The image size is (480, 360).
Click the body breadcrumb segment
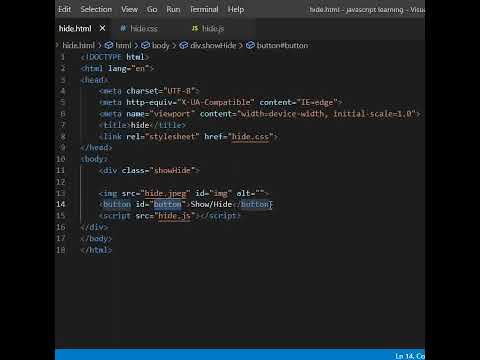161,45
